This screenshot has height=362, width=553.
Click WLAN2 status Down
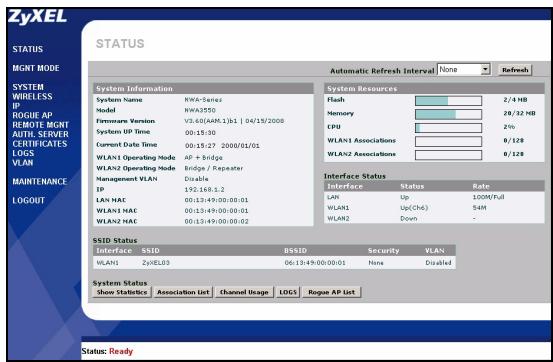[408, 218]
